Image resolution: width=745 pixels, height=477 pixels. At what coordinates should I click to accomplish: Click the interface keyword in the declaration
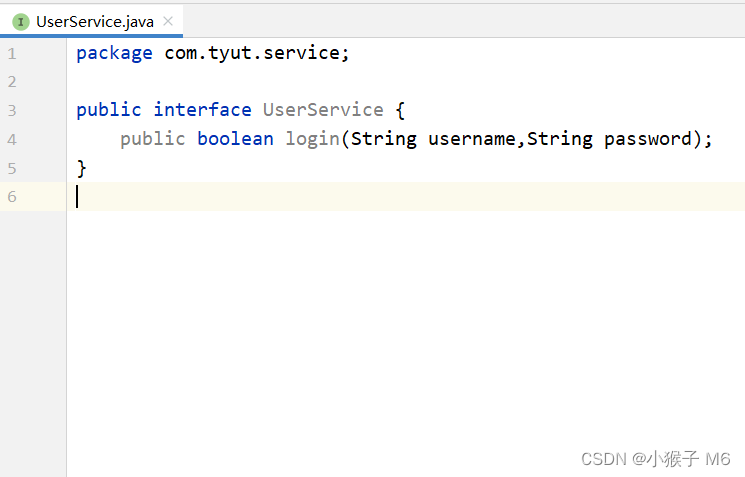[202, 110]
